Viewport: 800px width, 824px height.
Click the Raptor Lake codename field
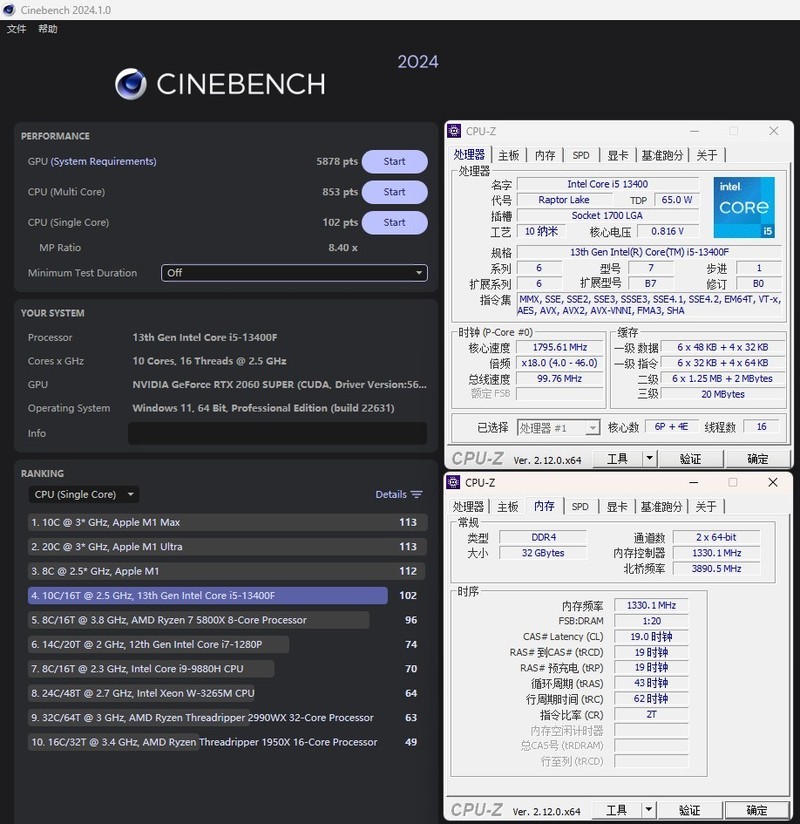point(564,200)
